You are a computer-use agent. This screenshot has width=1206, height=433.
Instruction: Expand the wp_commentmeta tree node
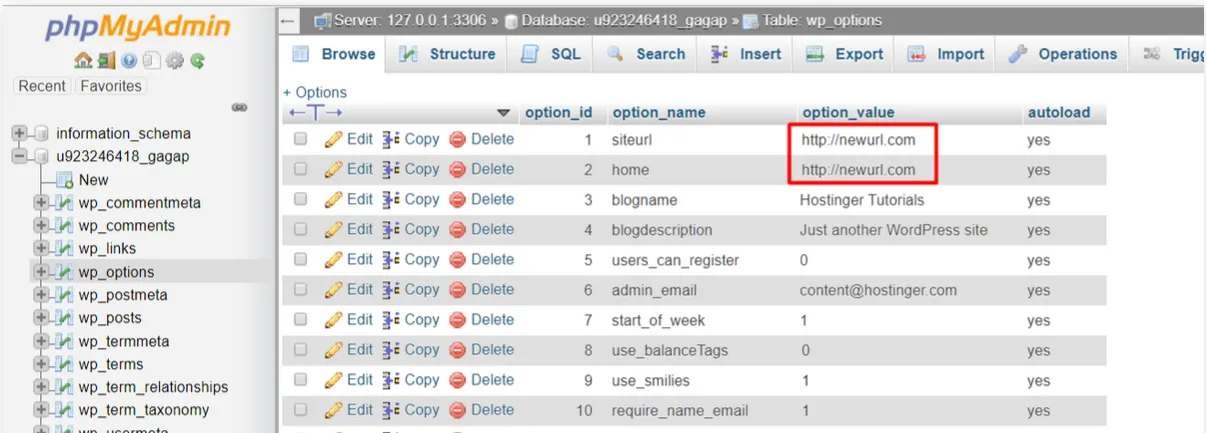click(x=42, y=203)
